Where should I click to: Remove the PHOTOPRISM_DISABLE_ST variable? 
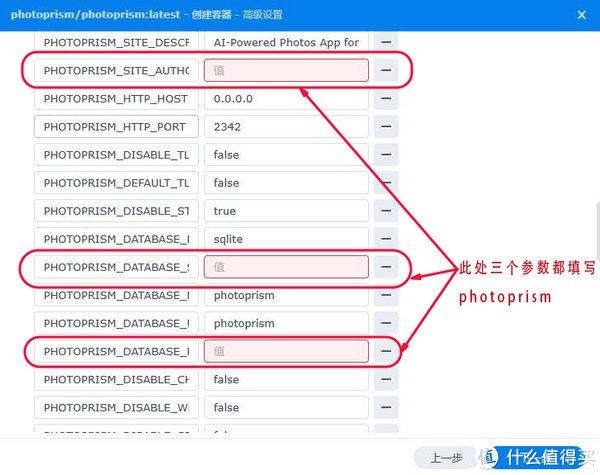(386, 211)
